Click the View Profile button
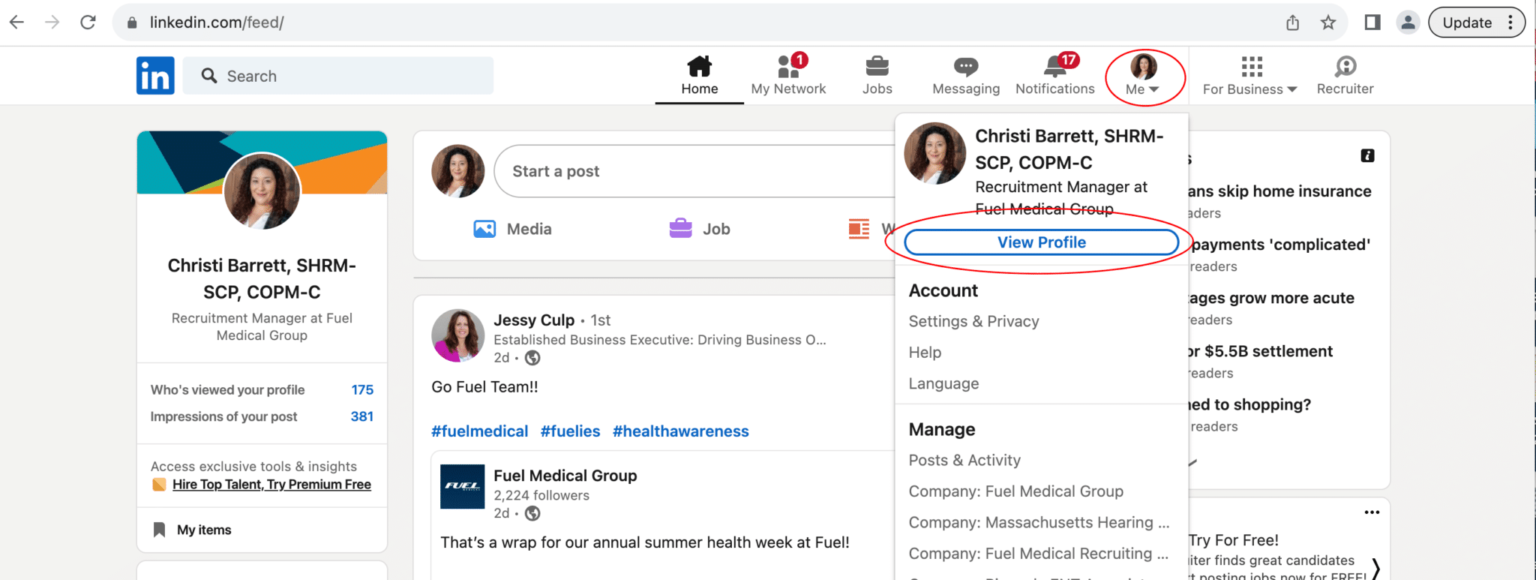Screen dimensions: 1536x580 tap(1041, 242)
